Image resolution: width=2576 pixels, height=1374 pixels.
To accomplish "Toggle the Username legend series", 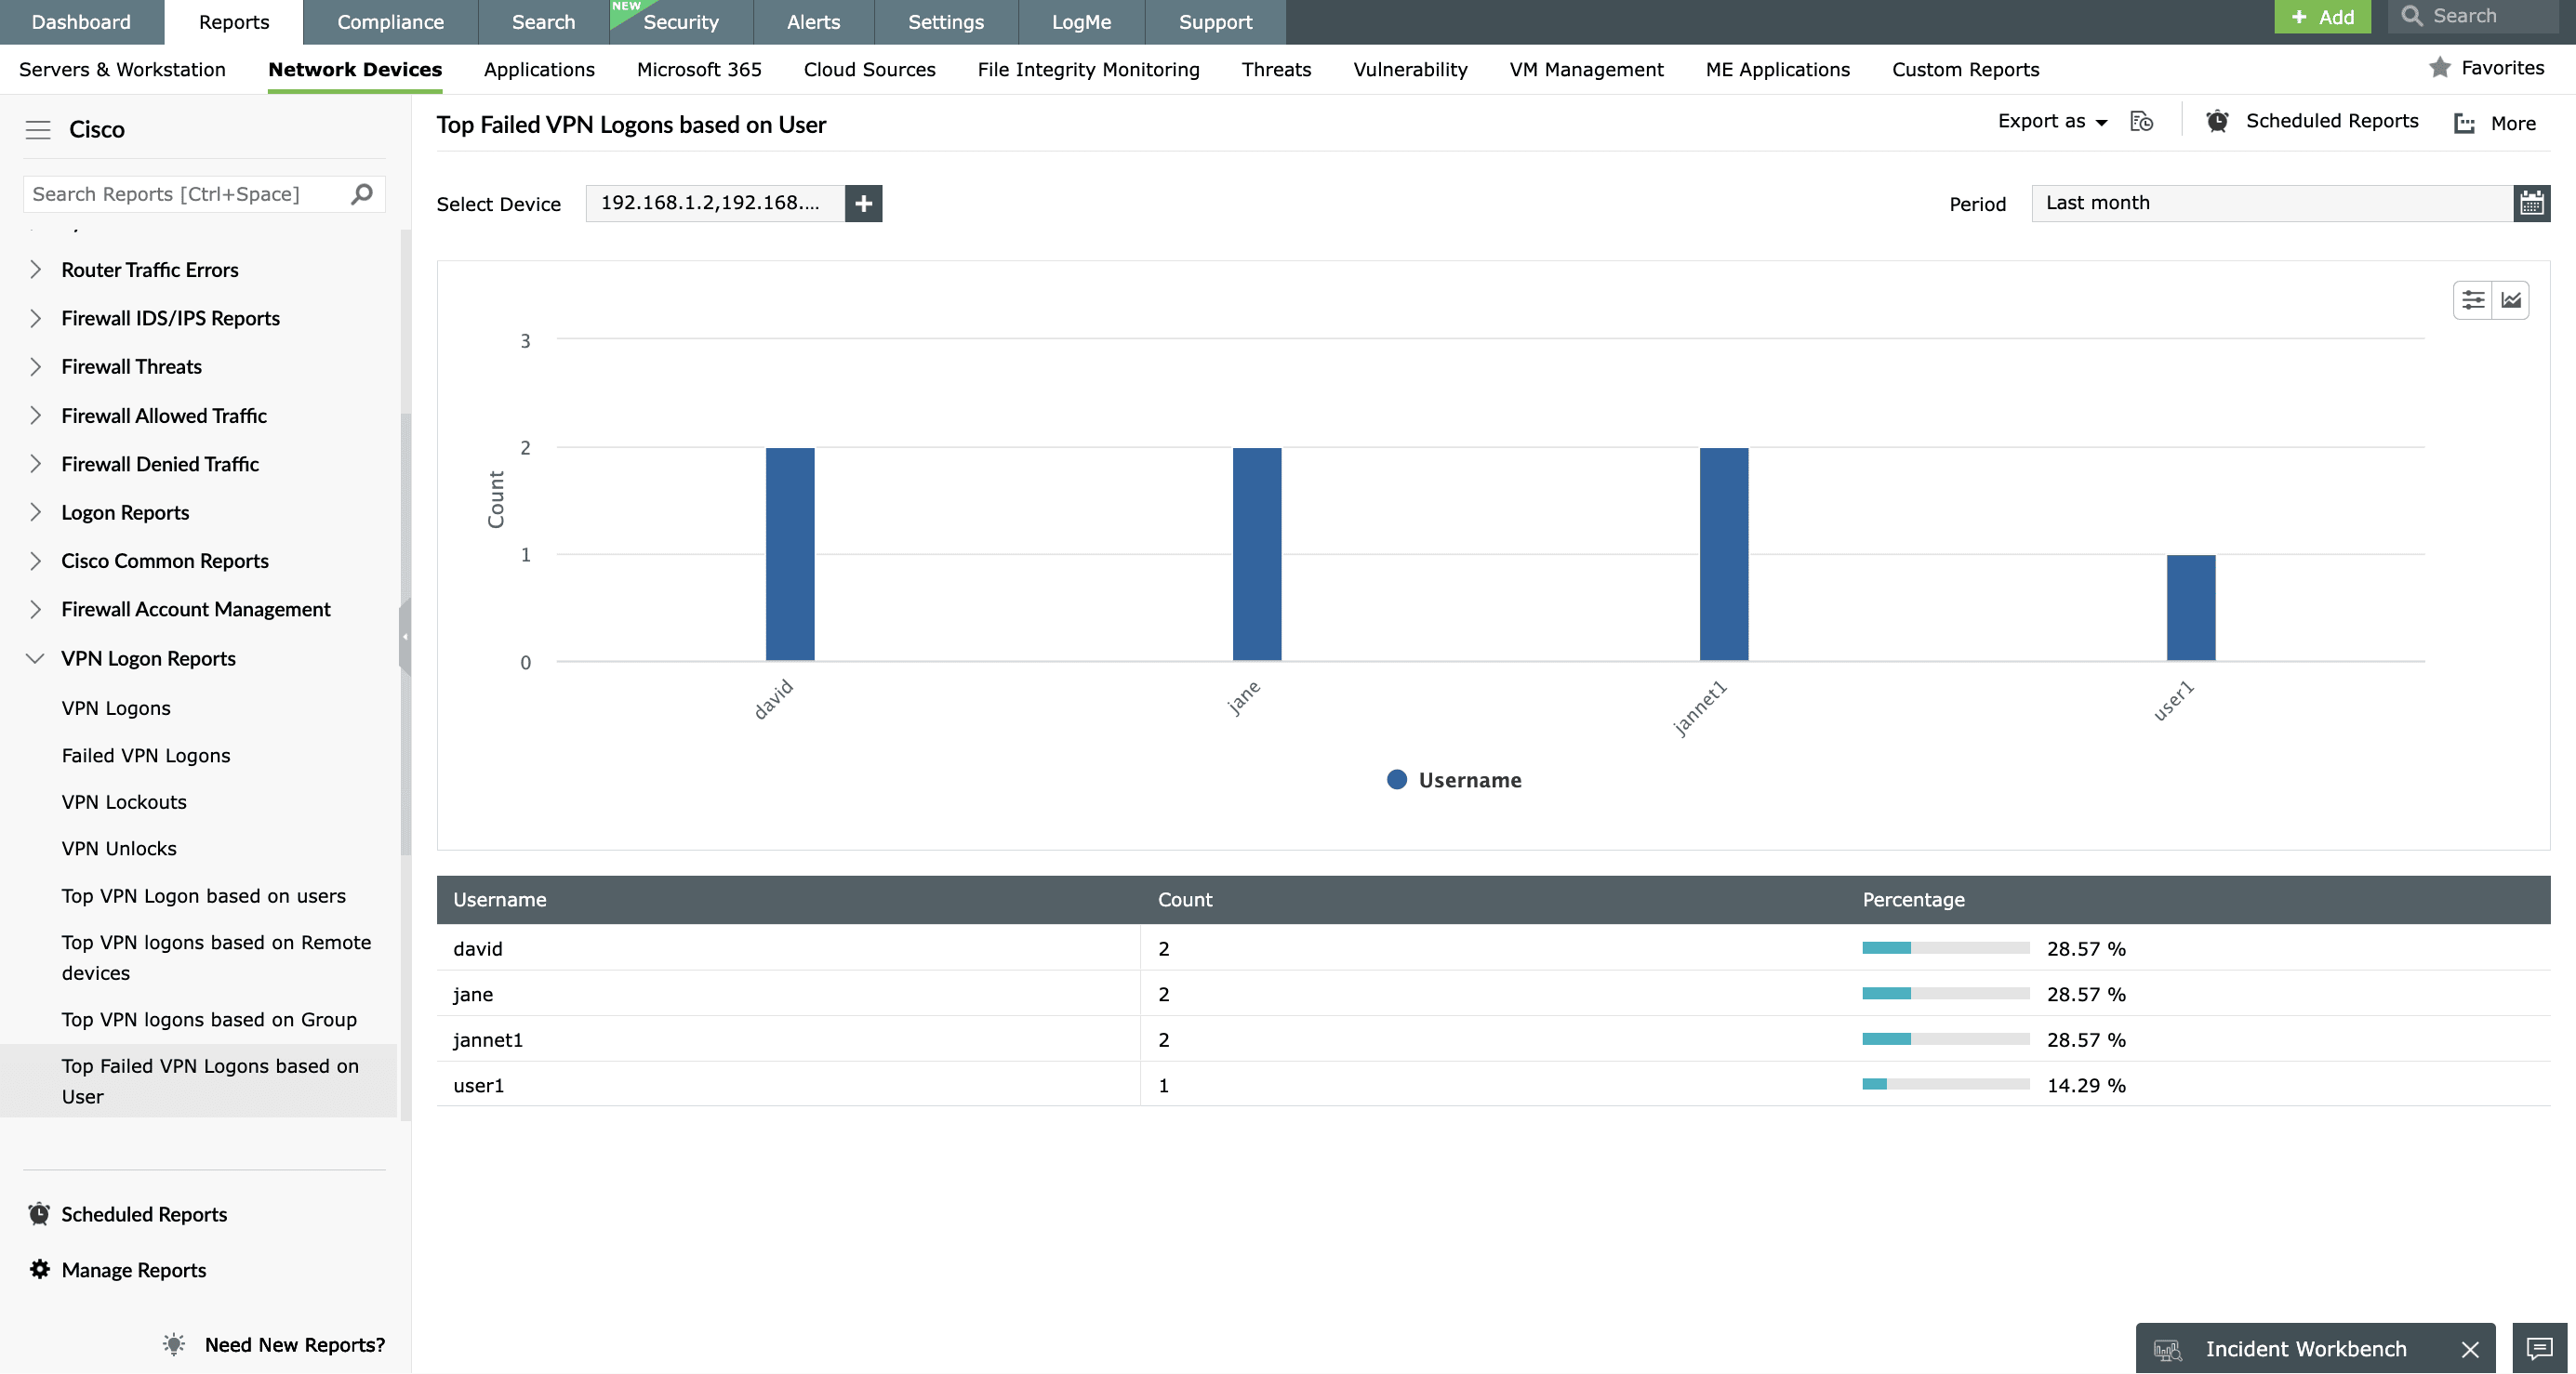I will 1454,780.
